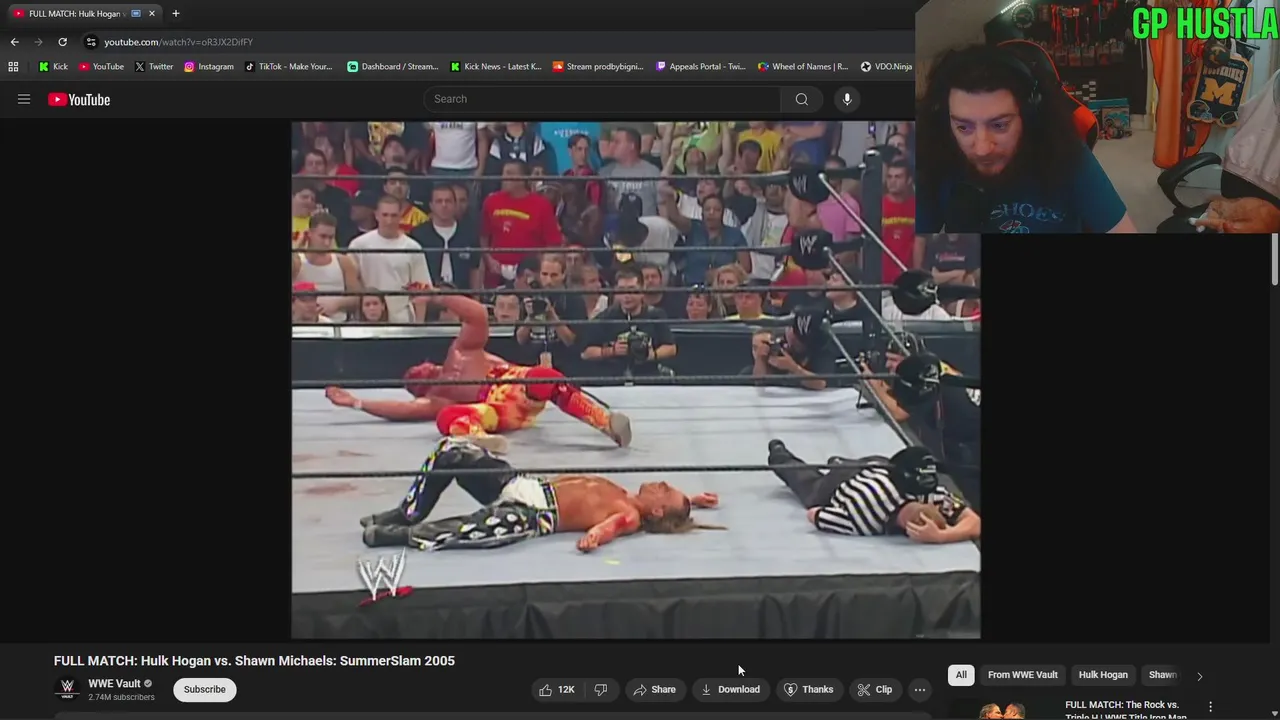Start voice search with microphone icon
Screen dimensions: 1280x720
coord(847,99)
